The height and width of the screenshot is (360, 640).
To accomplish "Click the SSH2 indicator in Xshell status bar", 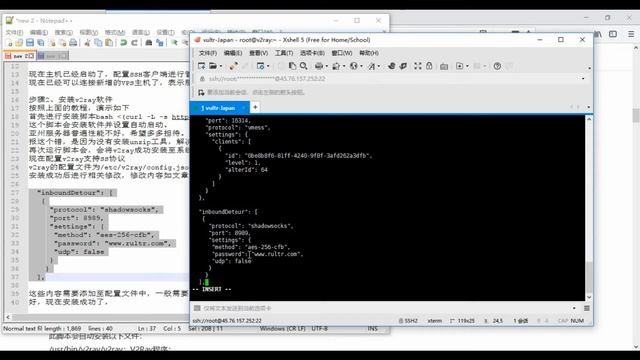I will coord(408,321).
